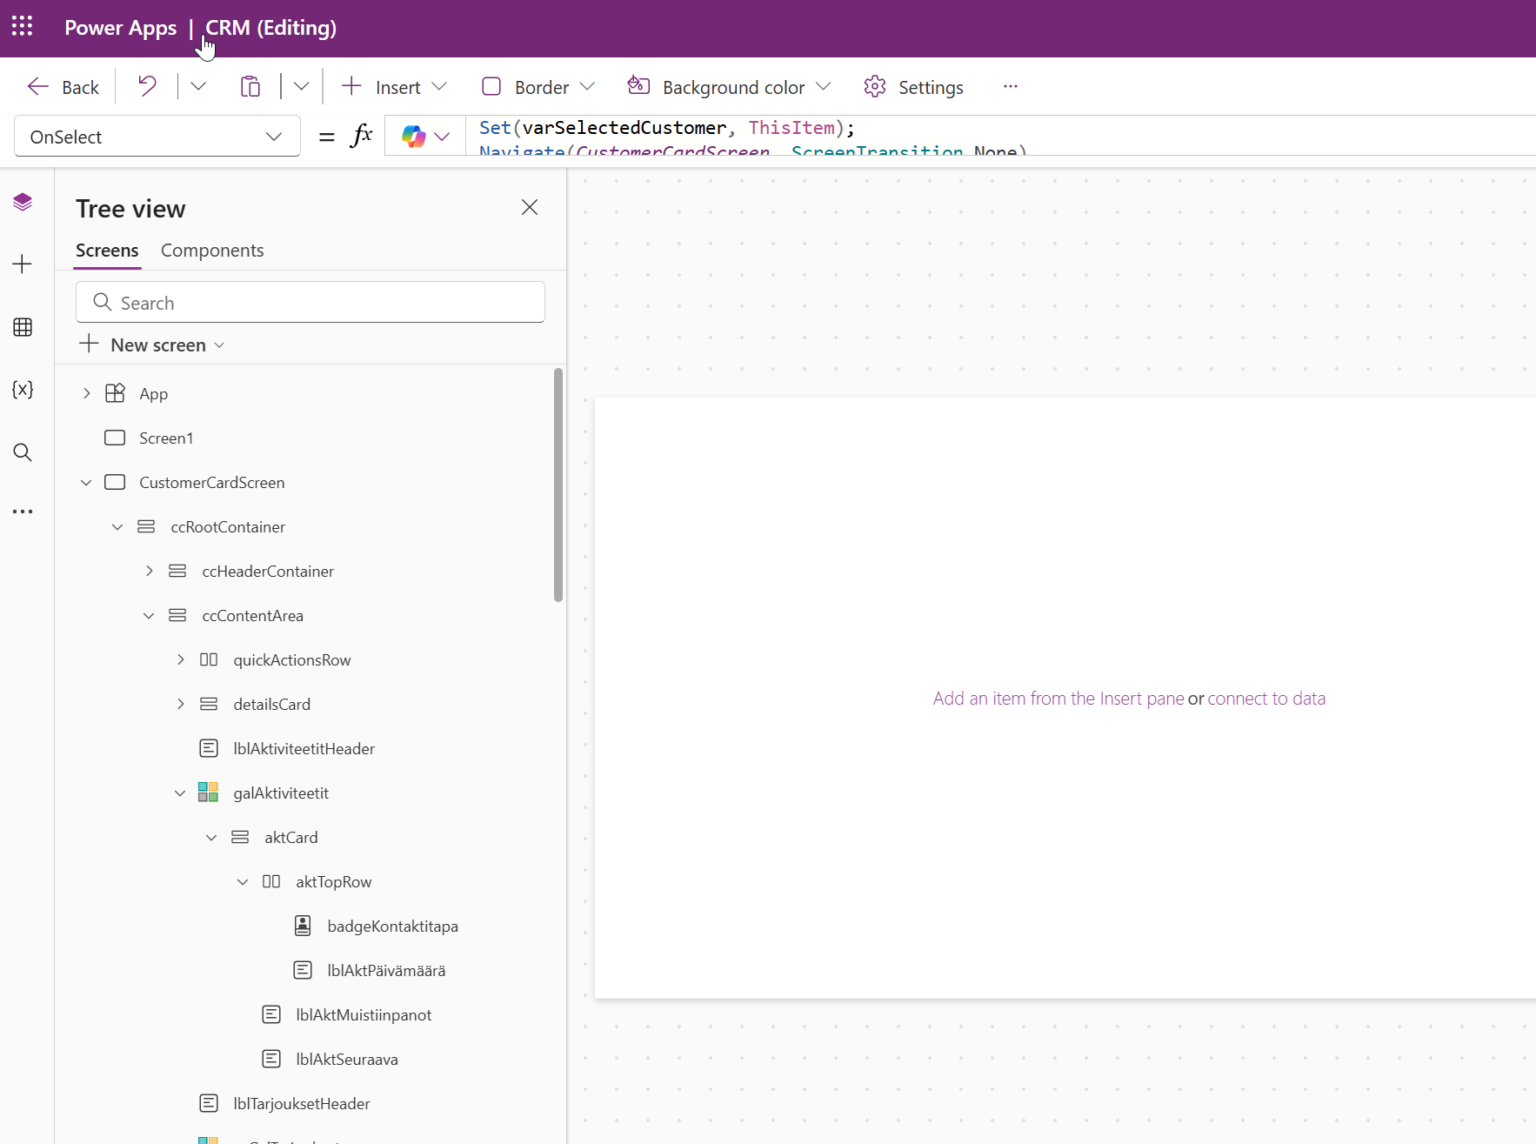This screenshot has height=1144, width=1536.
Task: Select aktTopRow in the tree
Action: (333, 882)
